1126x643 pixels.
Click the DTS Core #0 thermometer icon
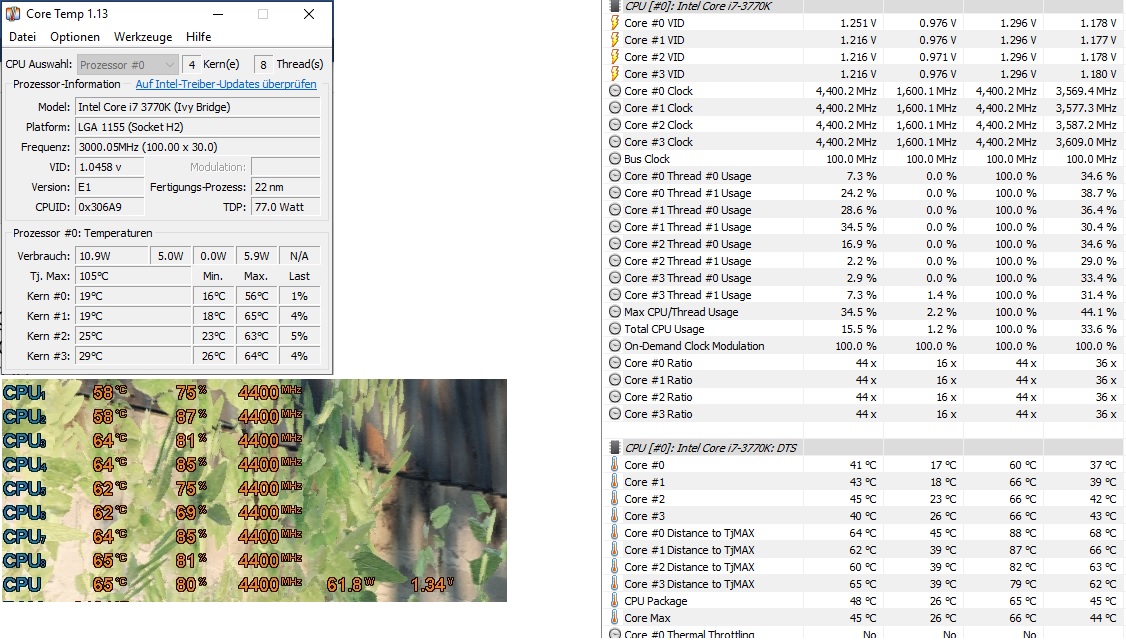coord(615,465)
